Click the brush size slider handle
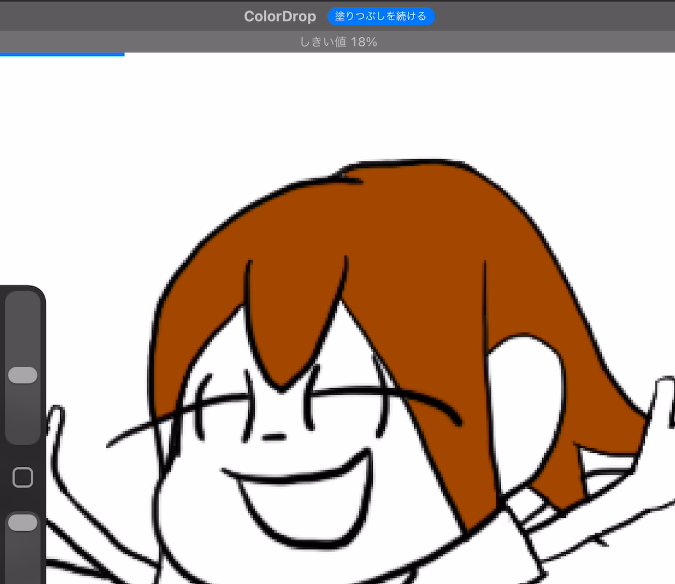675x584 pixels. coord(22,375)
